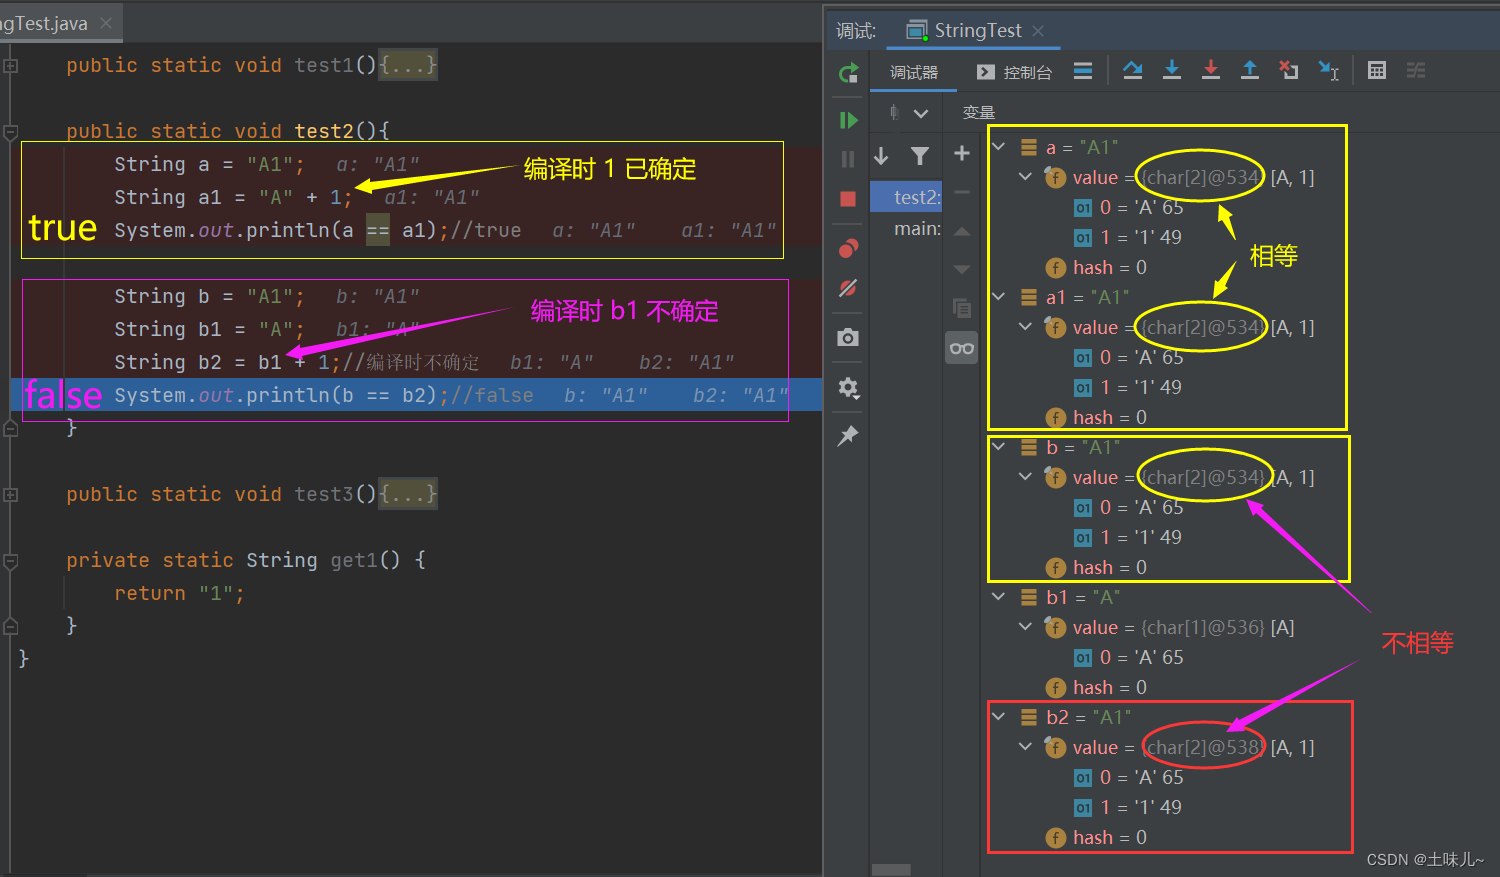This screenshot has height=877, width=1500.
Task: Click the Show Execution Point icon
Action: [1083, 70]
